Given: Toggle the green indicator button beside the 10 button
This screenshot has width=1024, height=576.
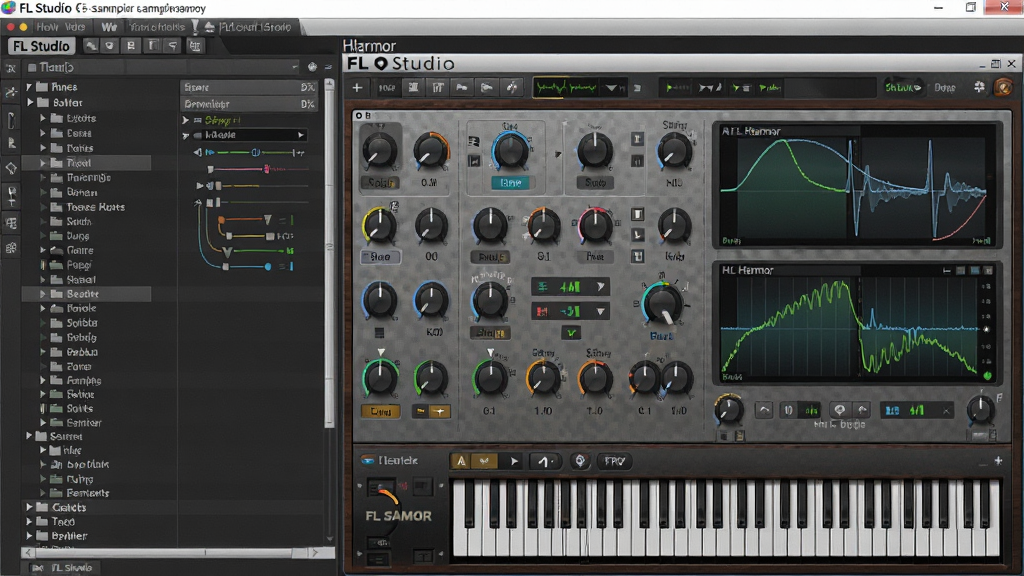Looking at the screenshot, I should pos(810,410).
